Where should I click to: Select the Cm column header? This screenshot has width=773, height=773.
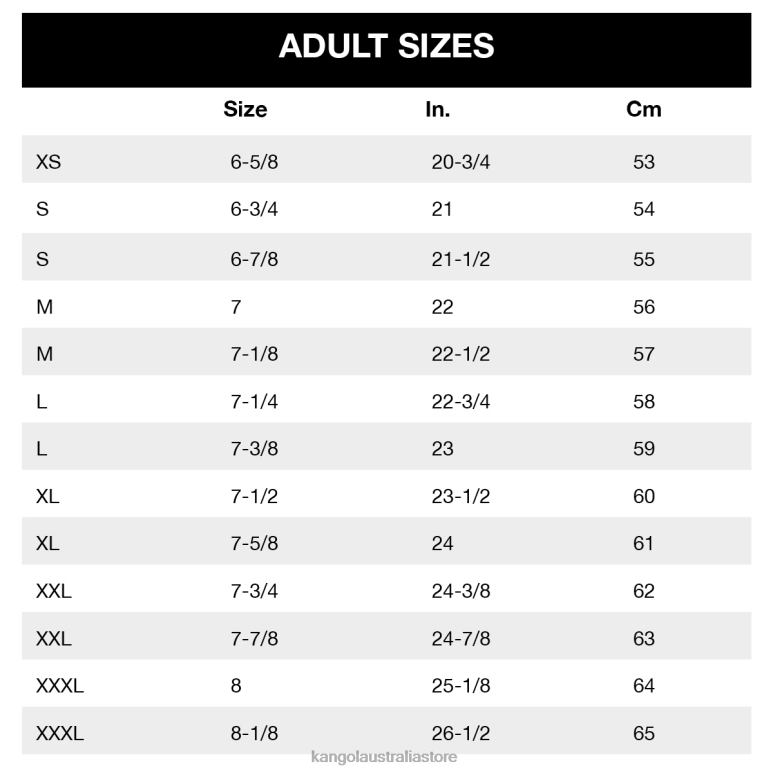(x=644, y=109)
